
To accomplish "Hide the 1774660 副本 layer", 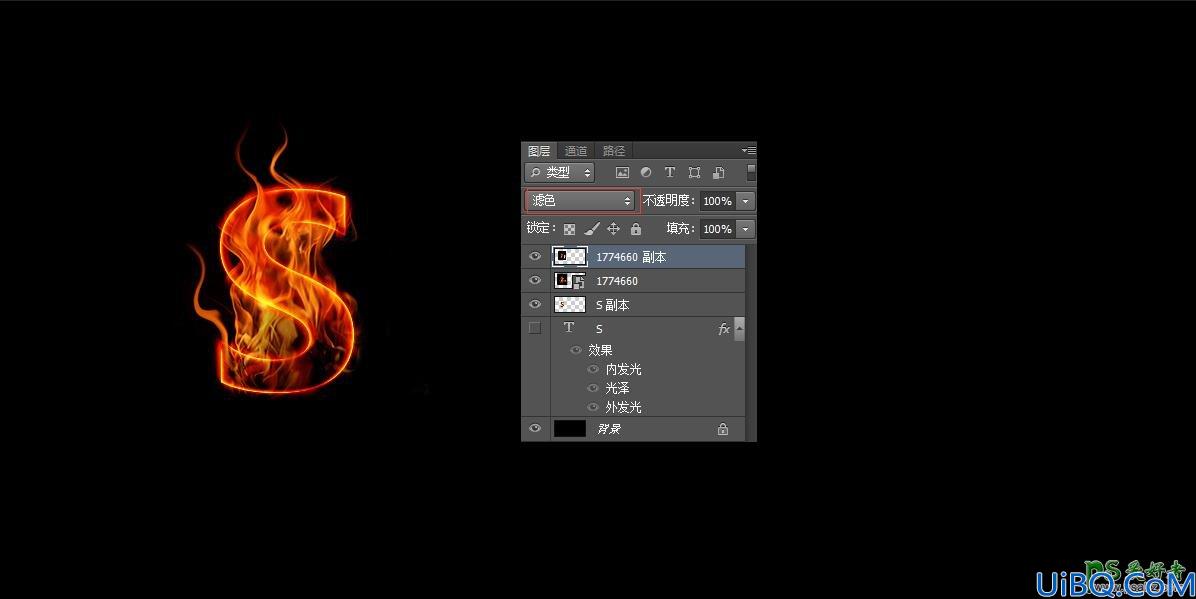I will 535,256.
